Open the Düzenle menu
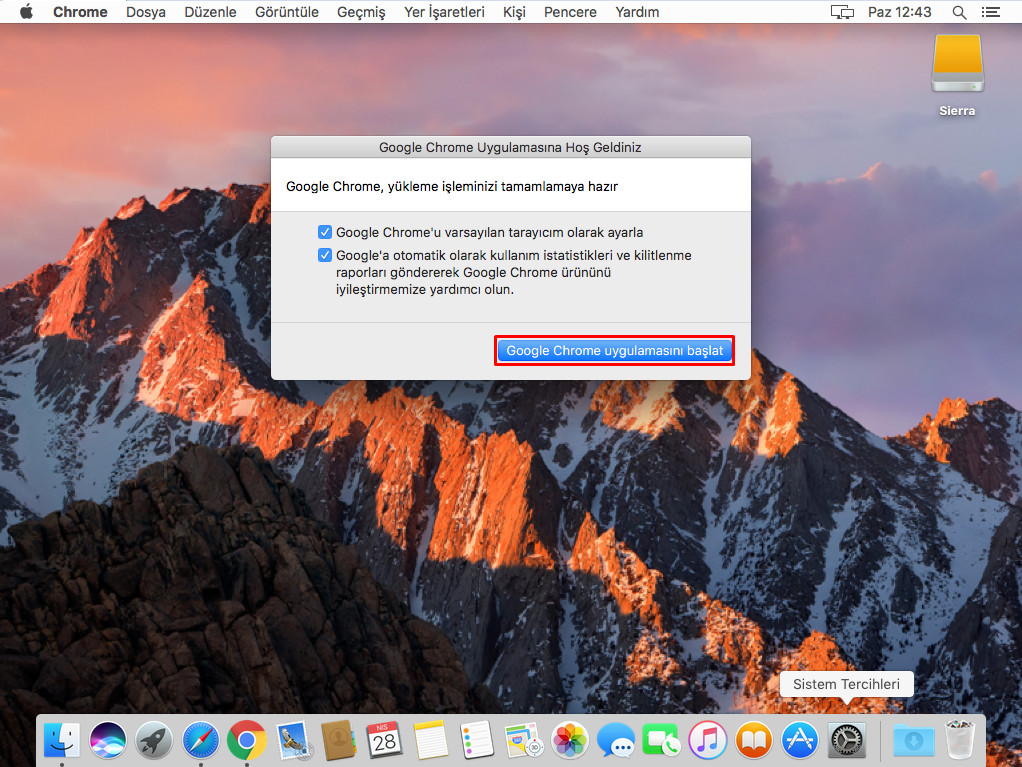 (211, 12)
